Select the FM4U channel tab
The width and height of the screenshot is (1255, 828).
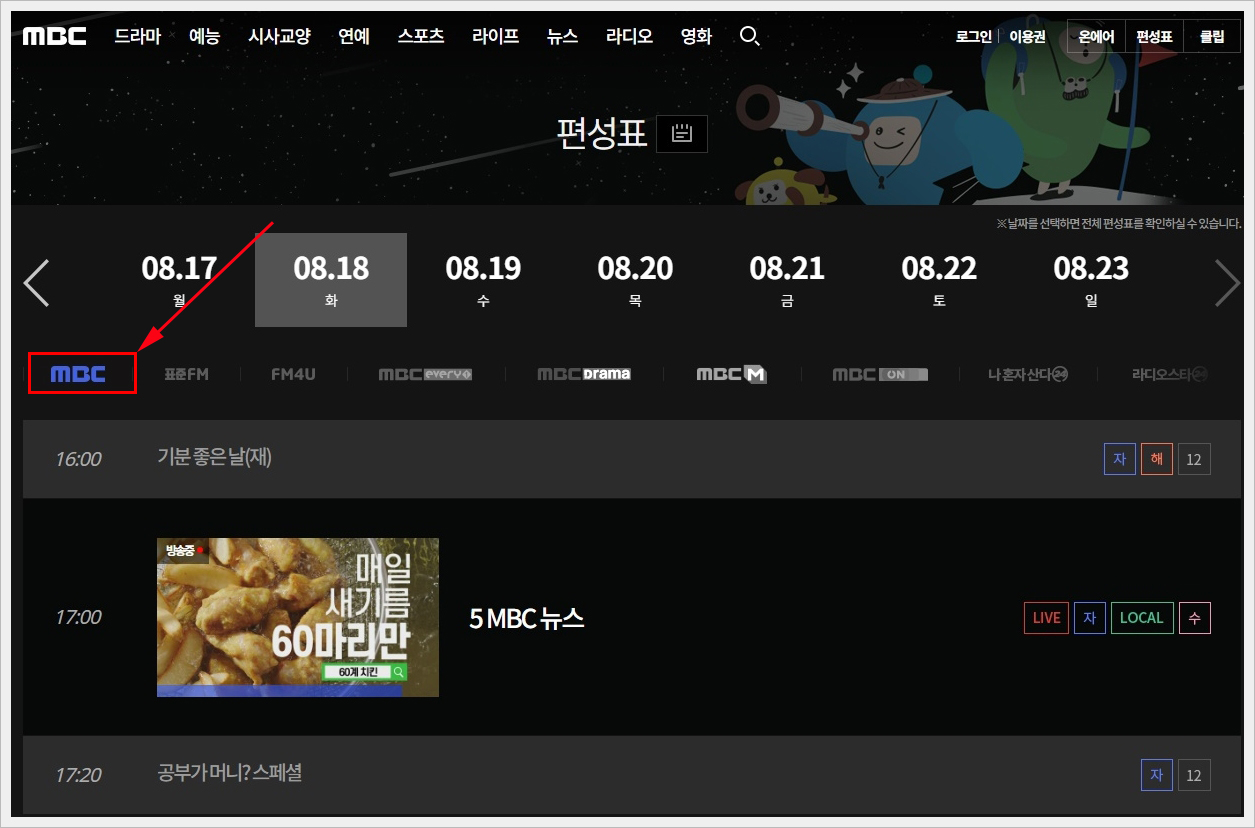(x=293, y=374)
